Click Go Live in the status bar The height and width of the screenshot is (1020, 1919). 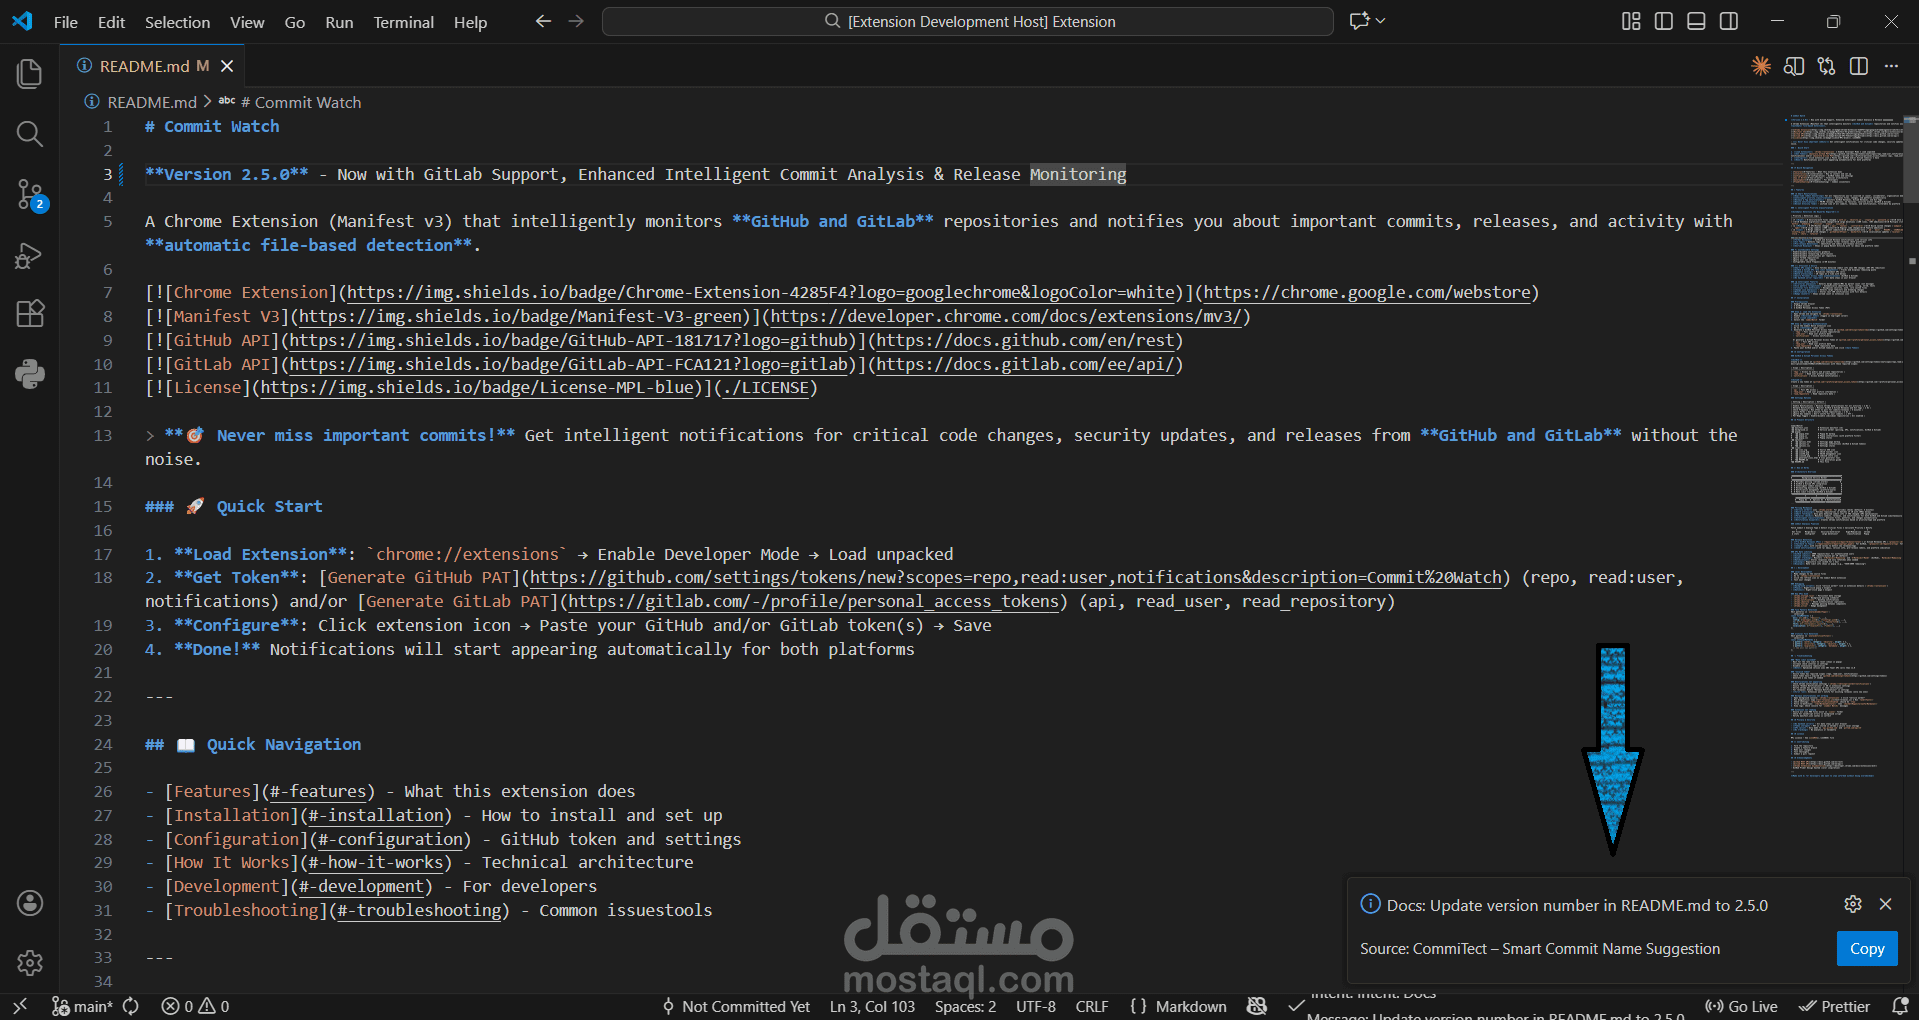point(1741,1006)
